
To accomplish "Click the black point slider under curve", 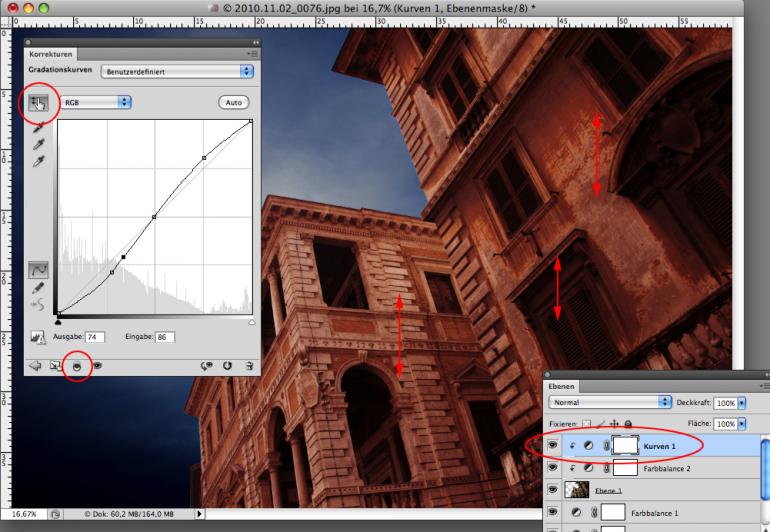I will [x=58, y=322].
